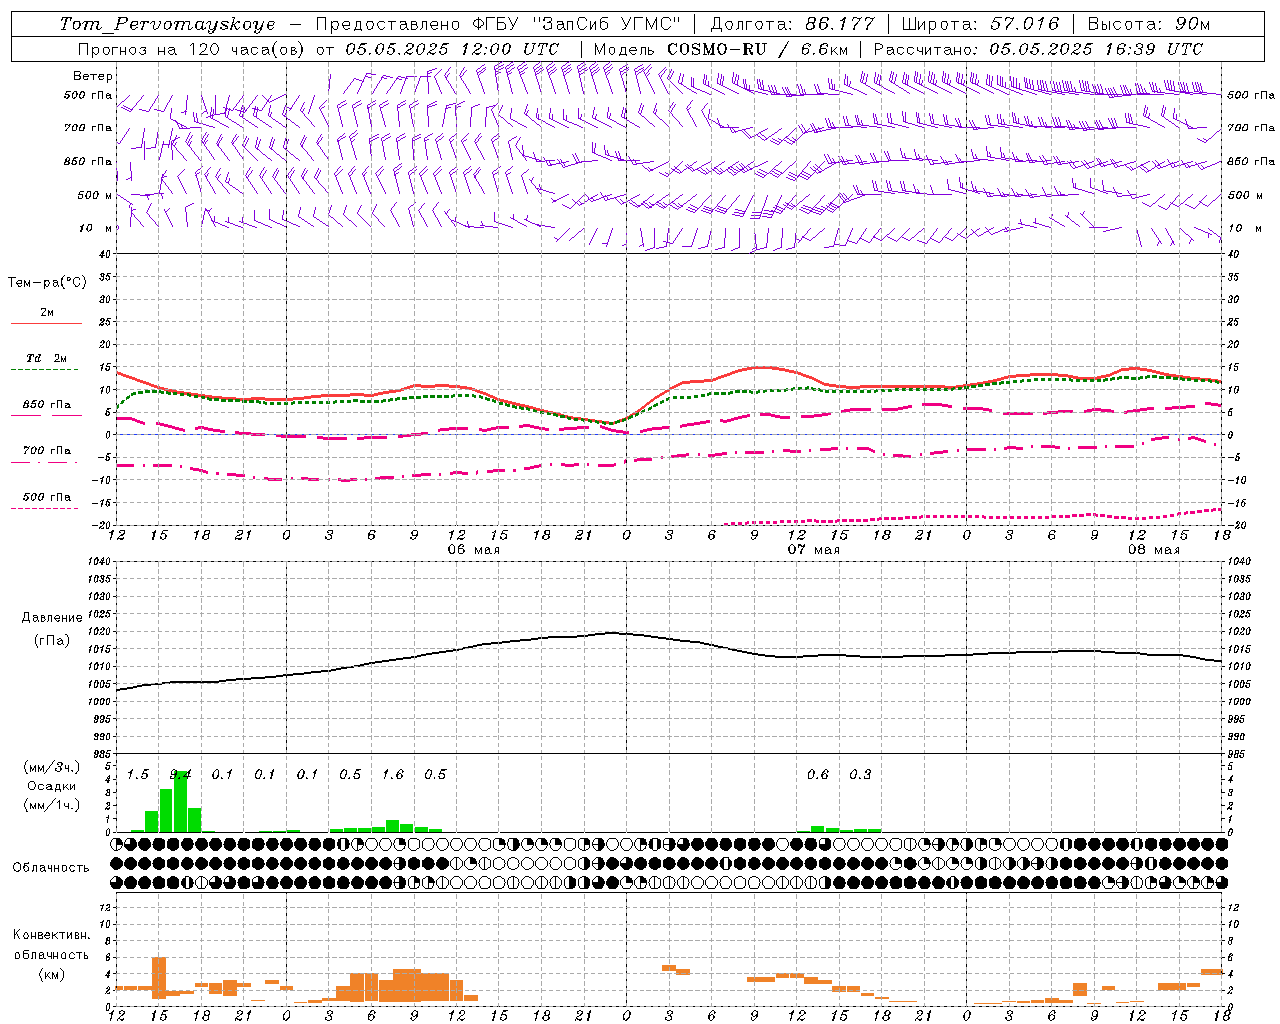Click the tallest orange convective cloud bar
Screen dimensions: 1280x1024
pyautogui.click(x=159, y=978)
